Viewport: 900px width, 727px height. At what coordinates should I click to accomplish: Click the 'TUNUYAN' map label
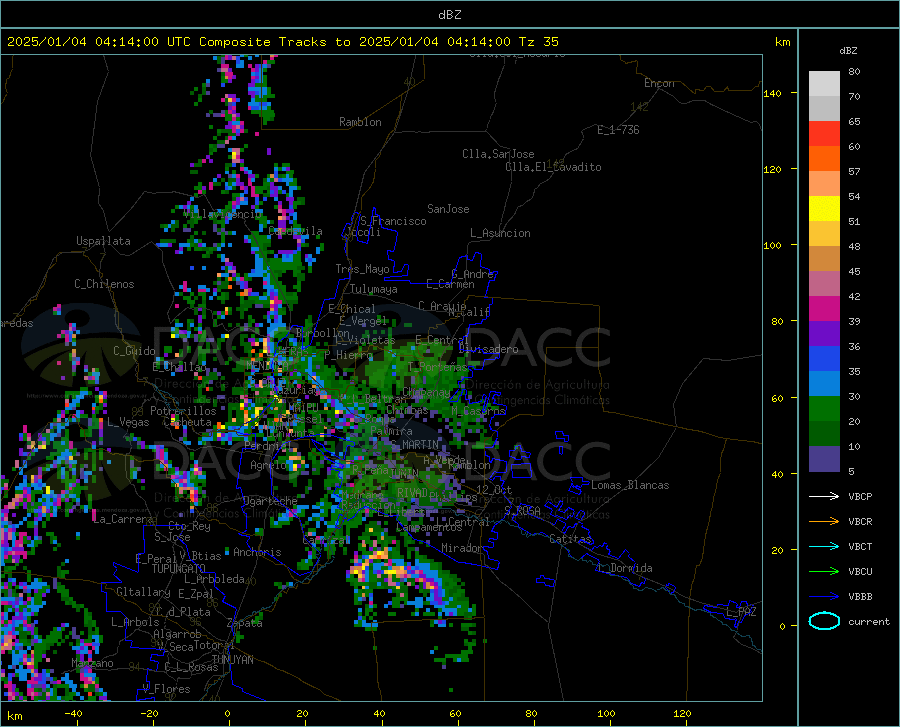(x=232, y=660)
